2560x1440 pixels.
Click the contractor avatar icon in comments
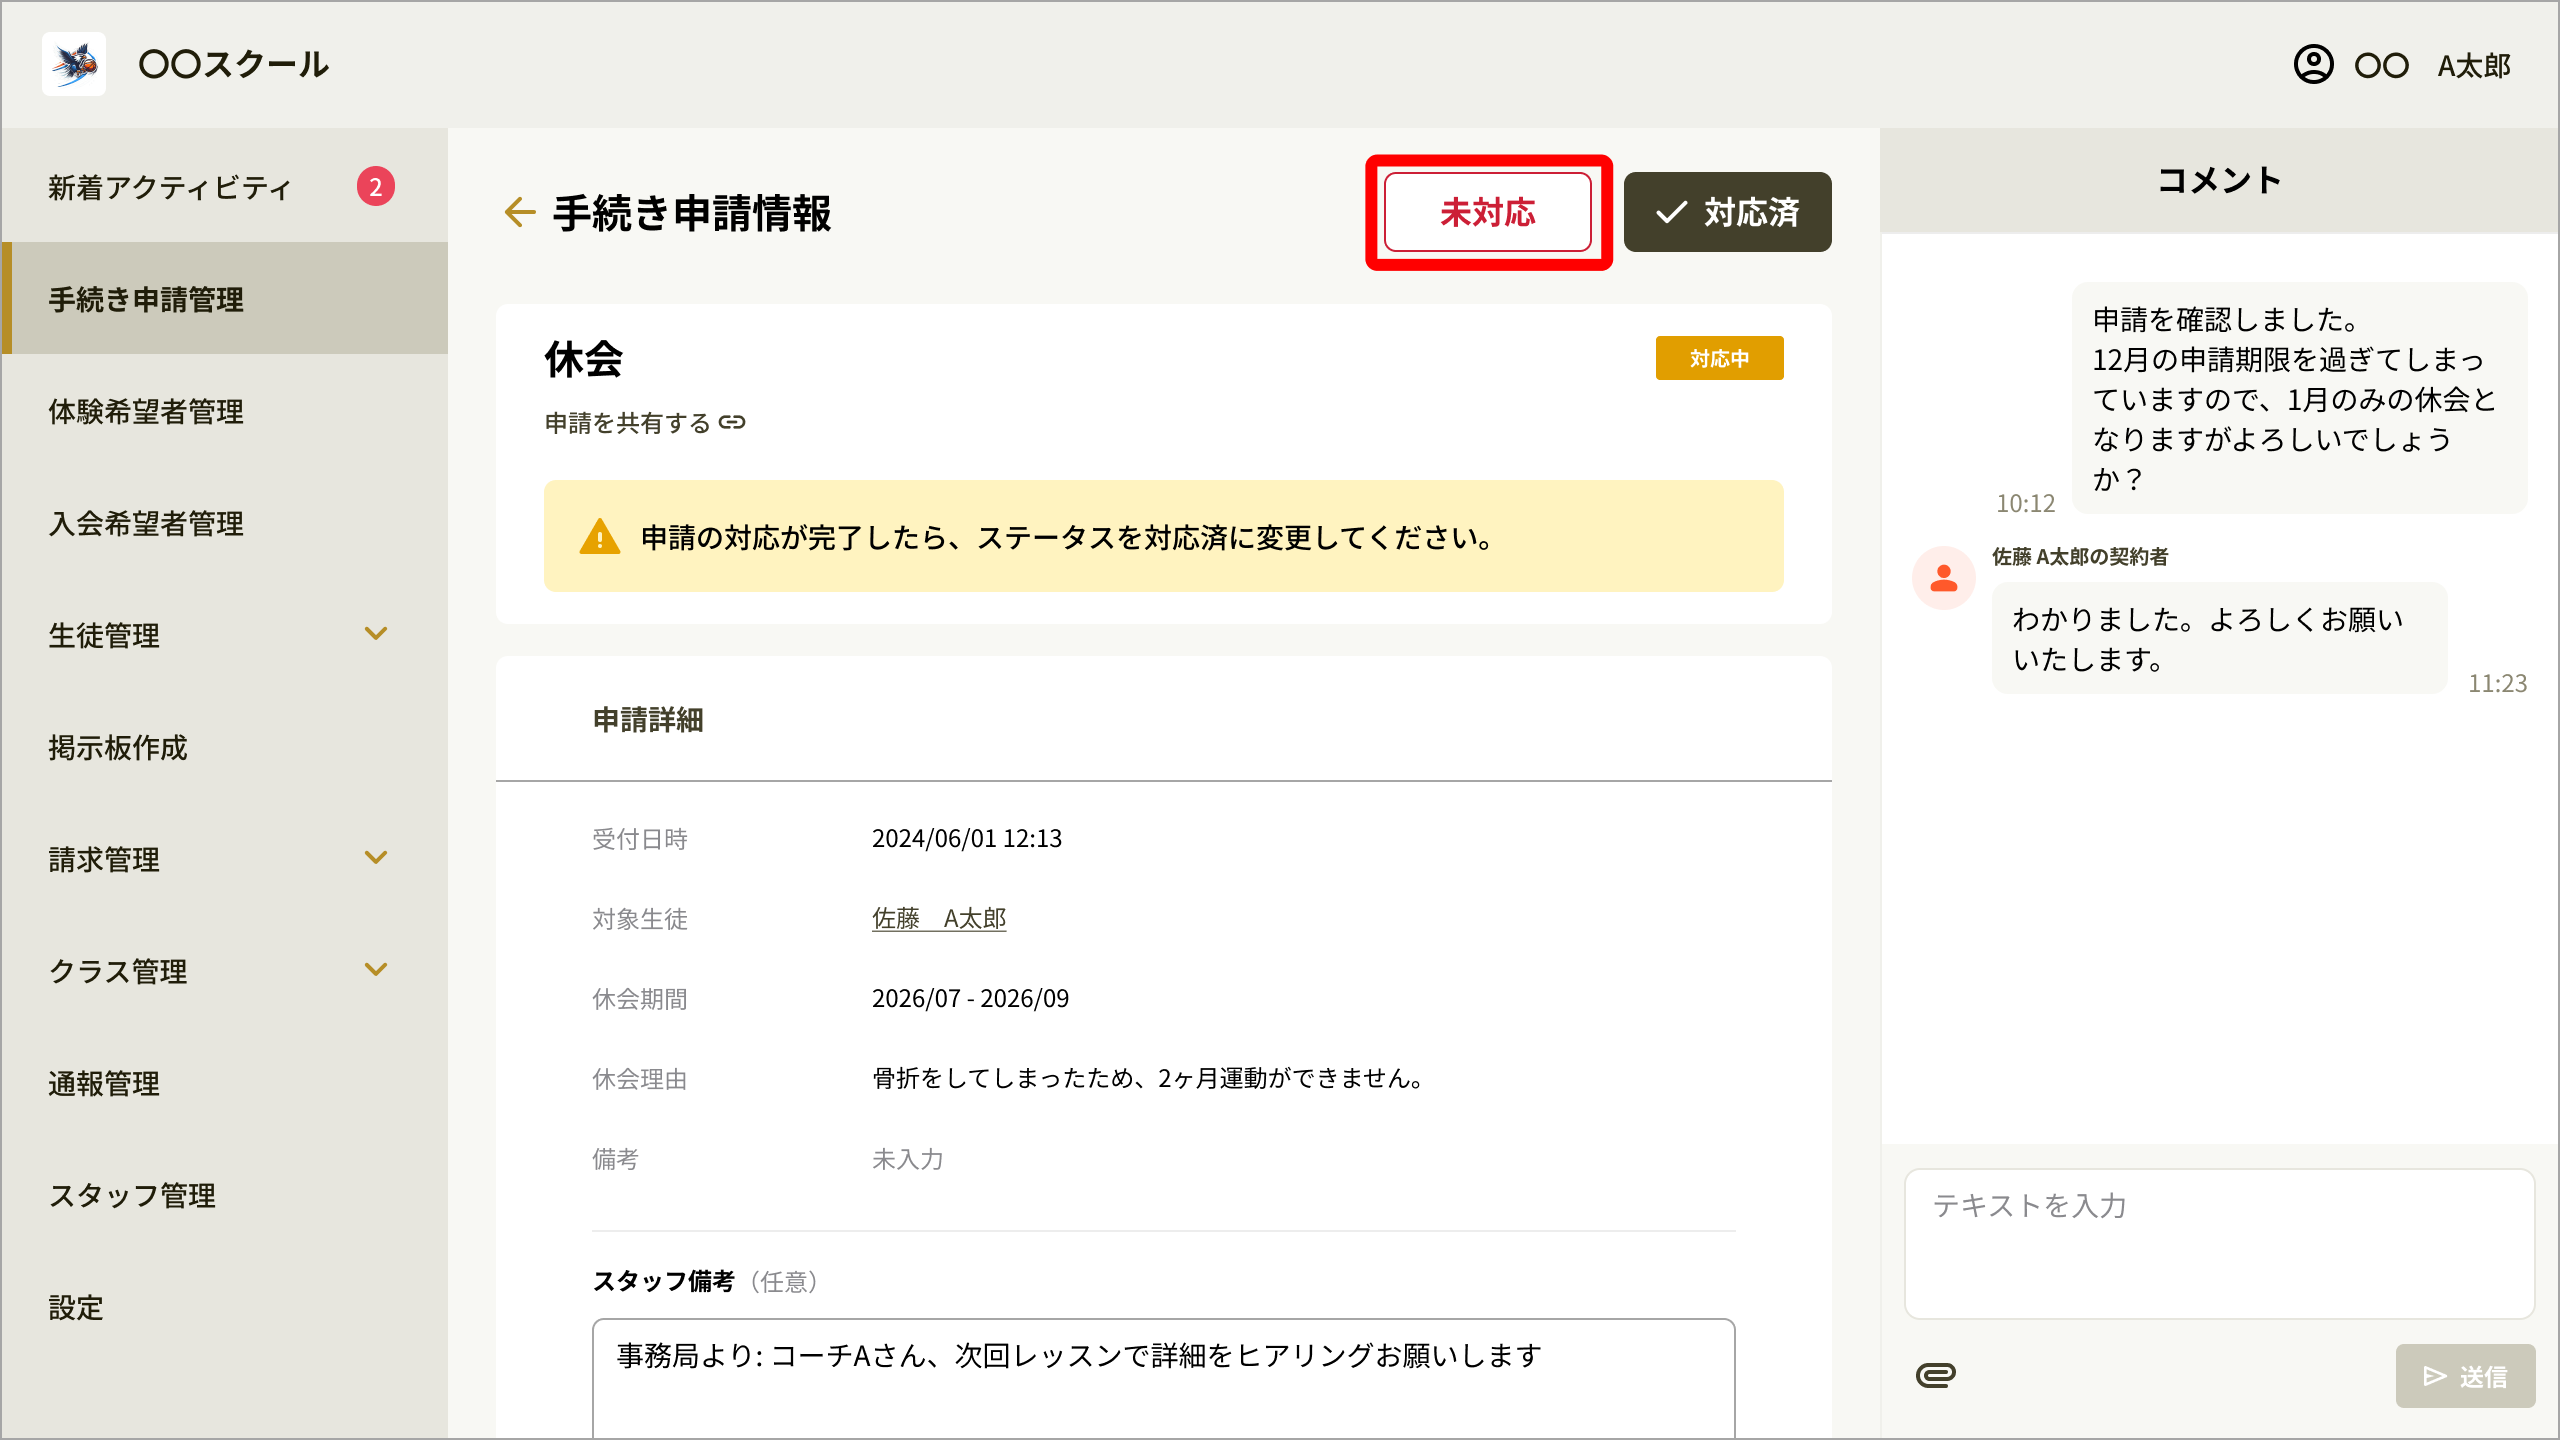(x=1944, y=578)
